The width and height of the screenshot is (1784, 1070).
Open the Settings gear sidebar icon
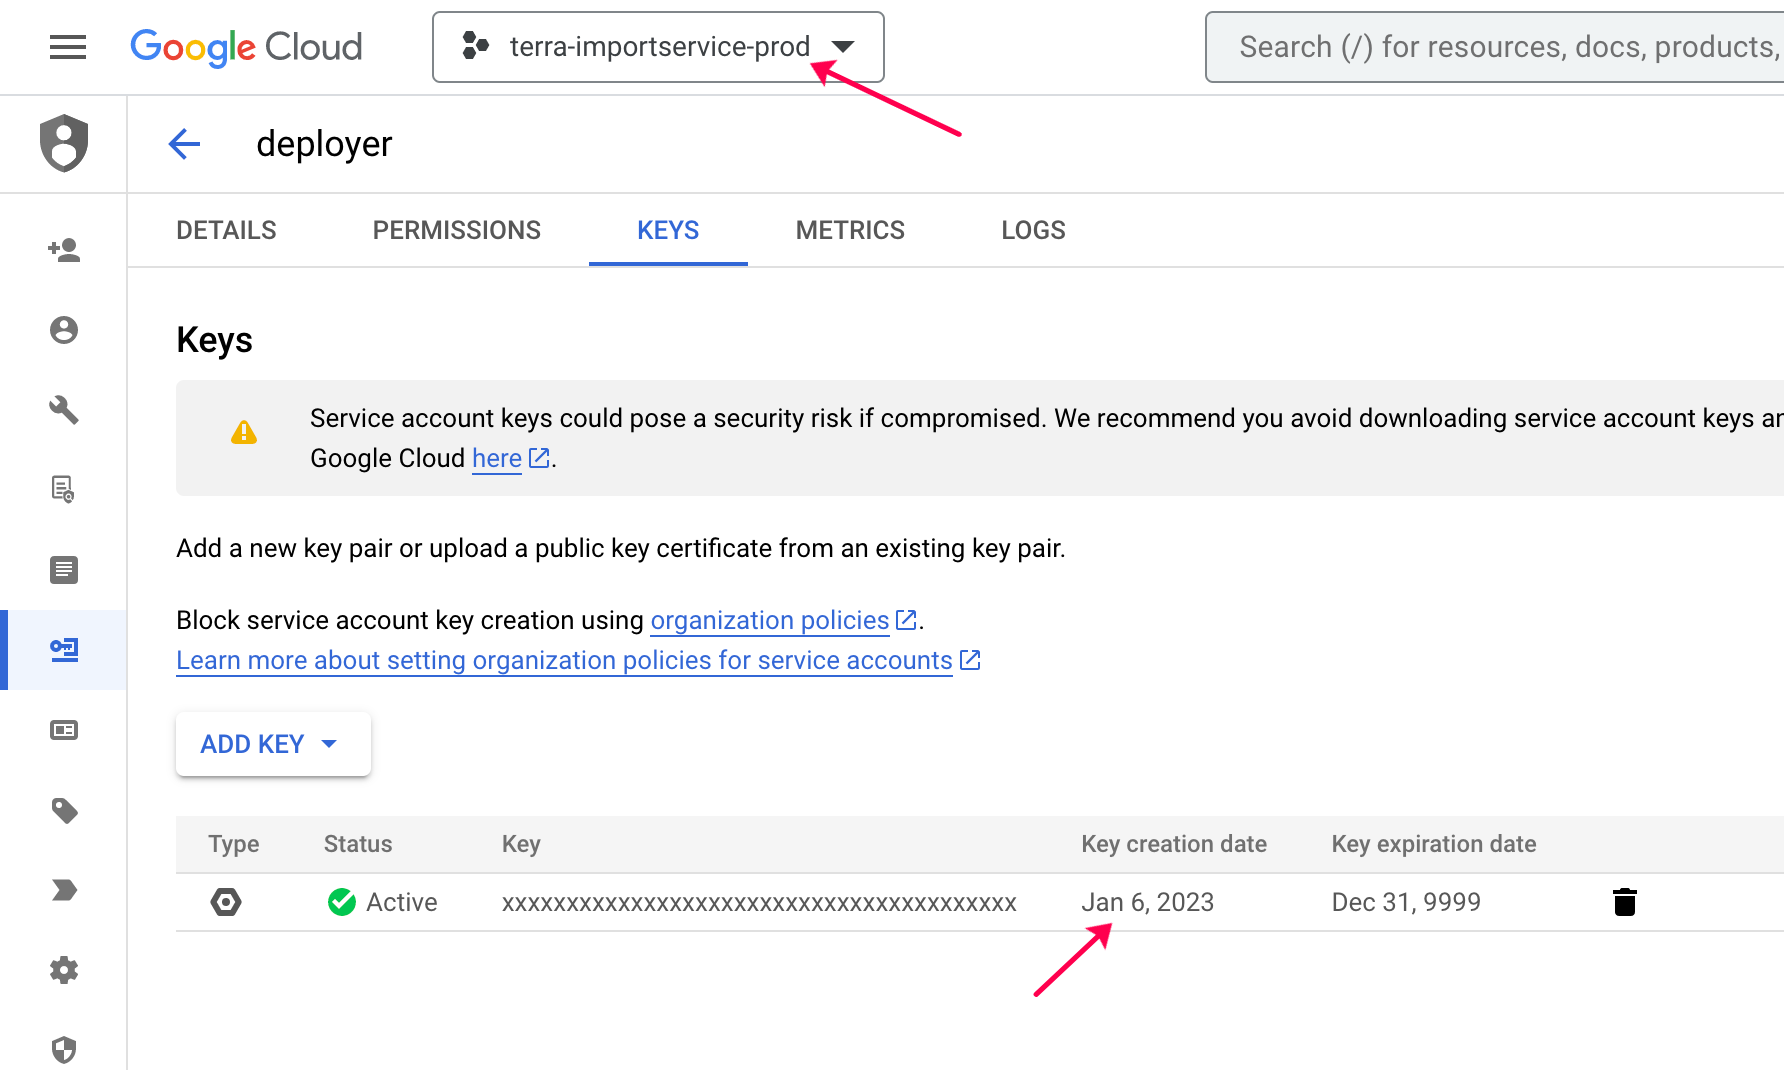(64, 970)
